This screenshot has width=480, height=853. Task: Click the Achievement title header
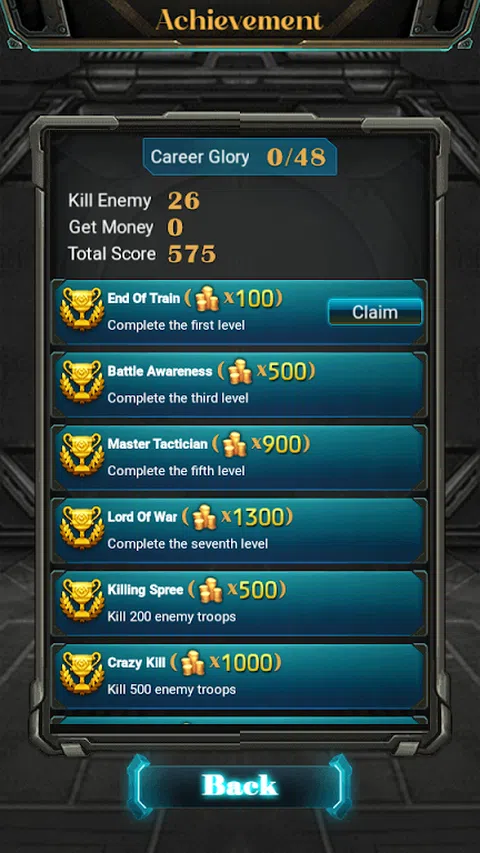point(239,21)
